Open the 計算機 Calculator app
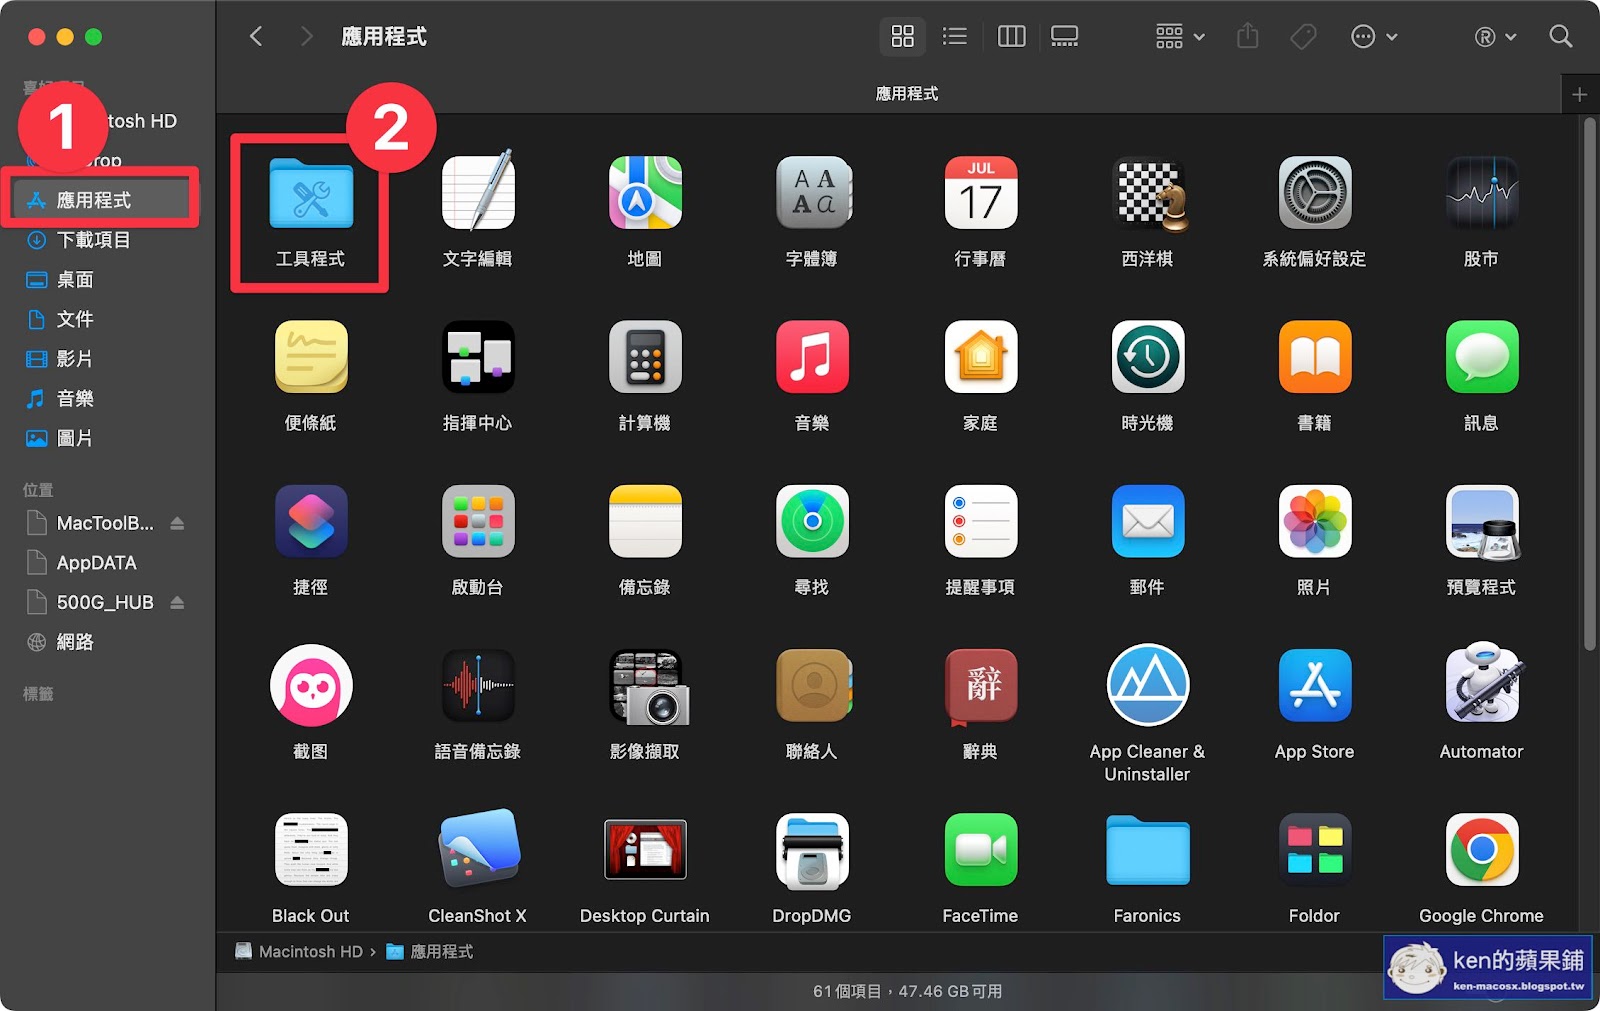 (645, 357)
